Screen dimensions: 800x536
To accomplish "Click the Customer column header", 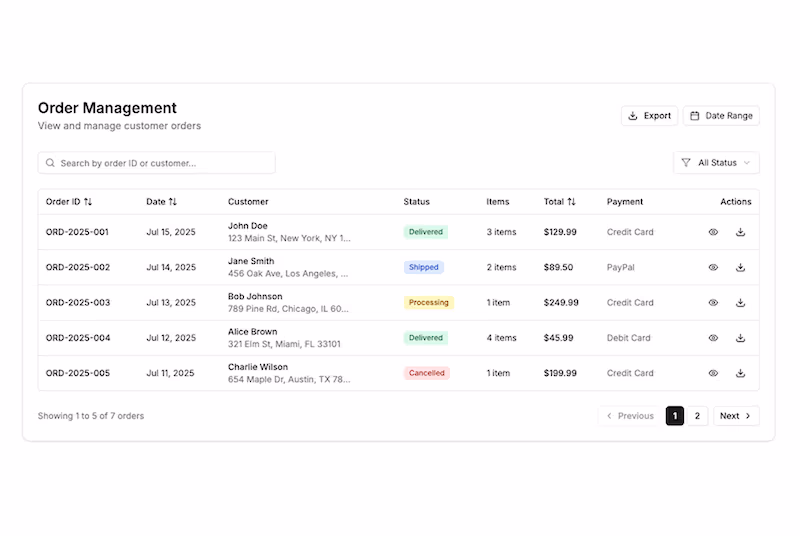I will (x=248, y=201).
